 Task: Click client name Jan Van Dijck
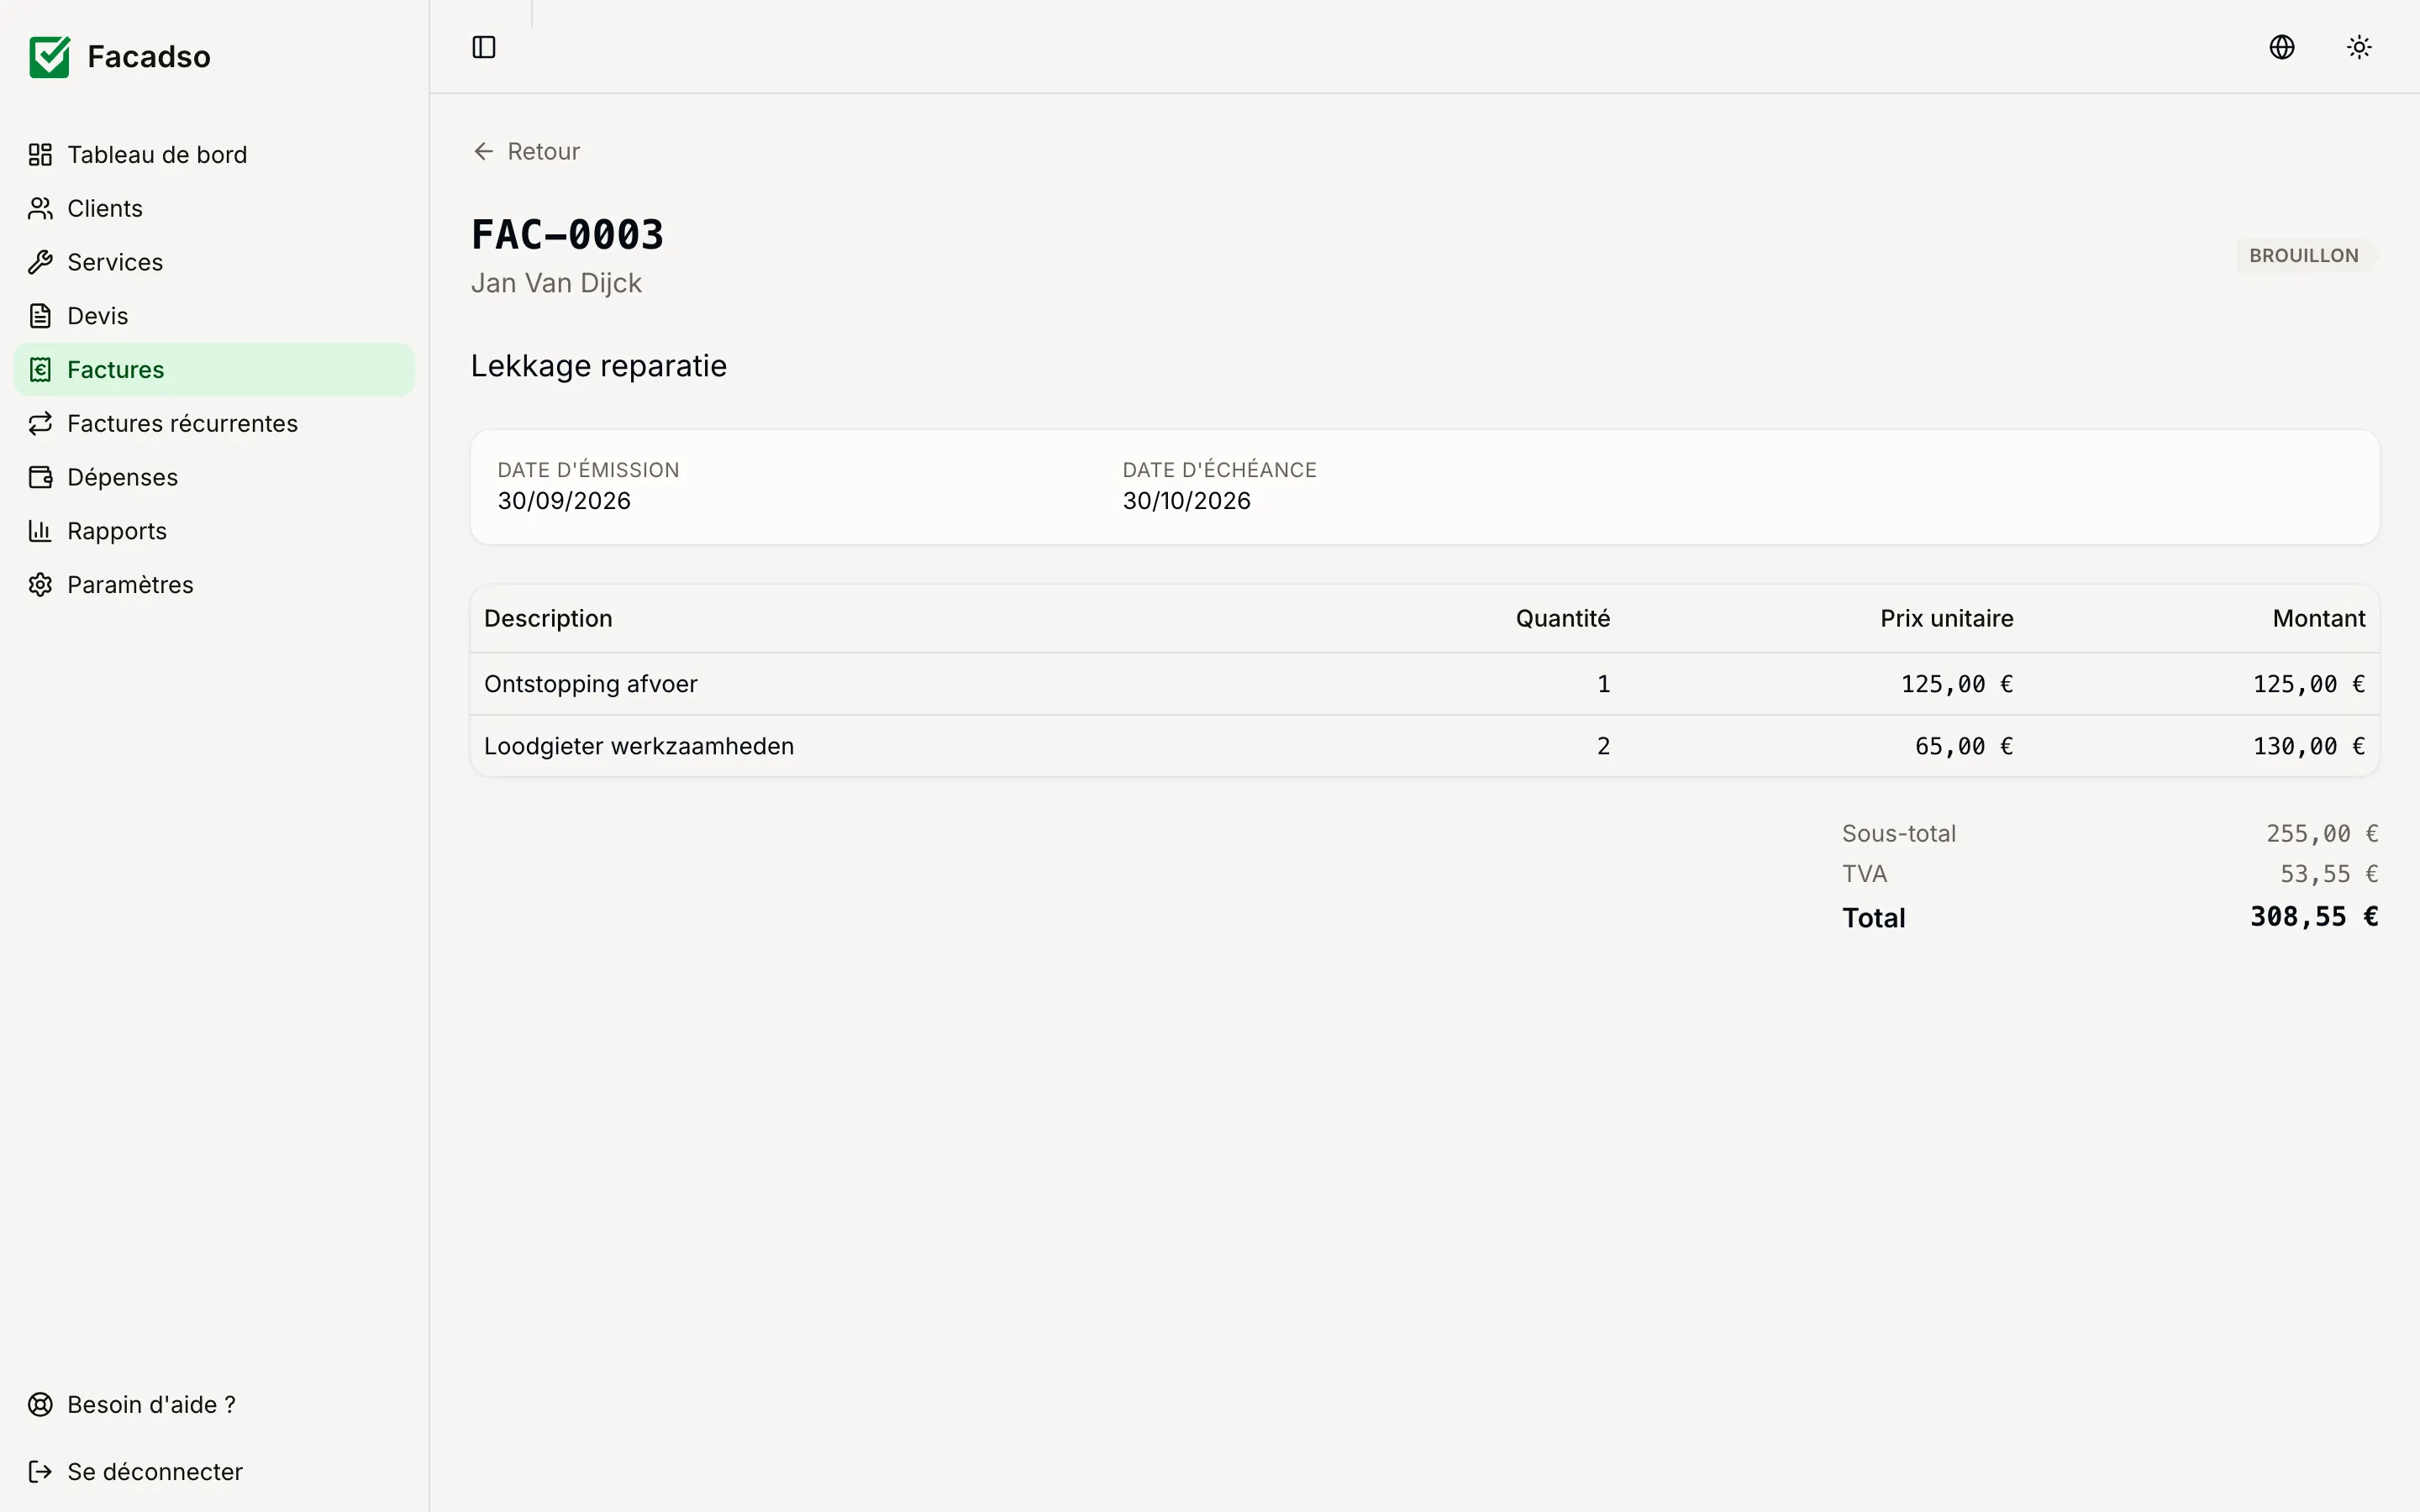pos(556,283)
